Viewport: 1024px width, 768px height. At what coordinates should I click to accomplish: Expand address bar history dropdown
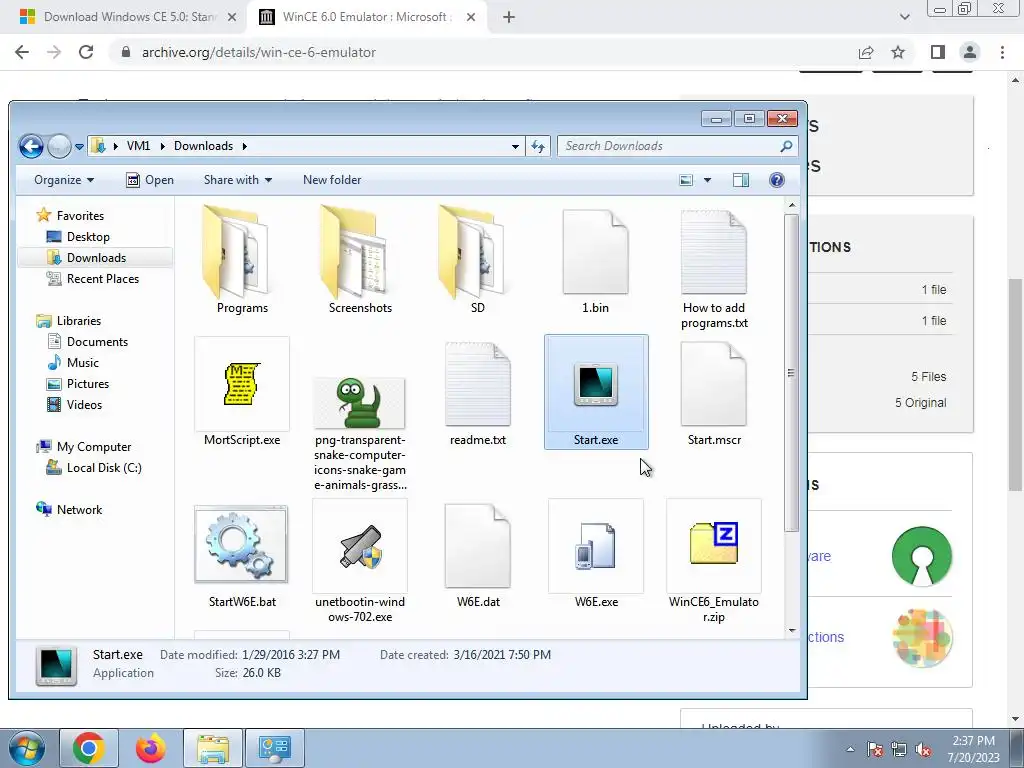(515, 147)
